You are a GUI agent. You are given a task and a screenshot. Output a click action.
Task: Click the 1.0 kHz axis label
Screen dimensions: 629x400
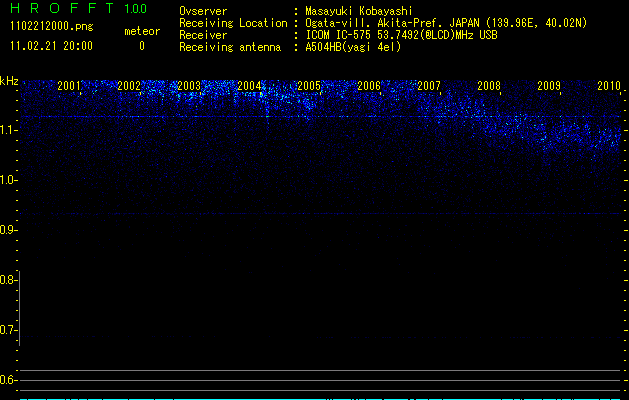click(x=8, y=180)
